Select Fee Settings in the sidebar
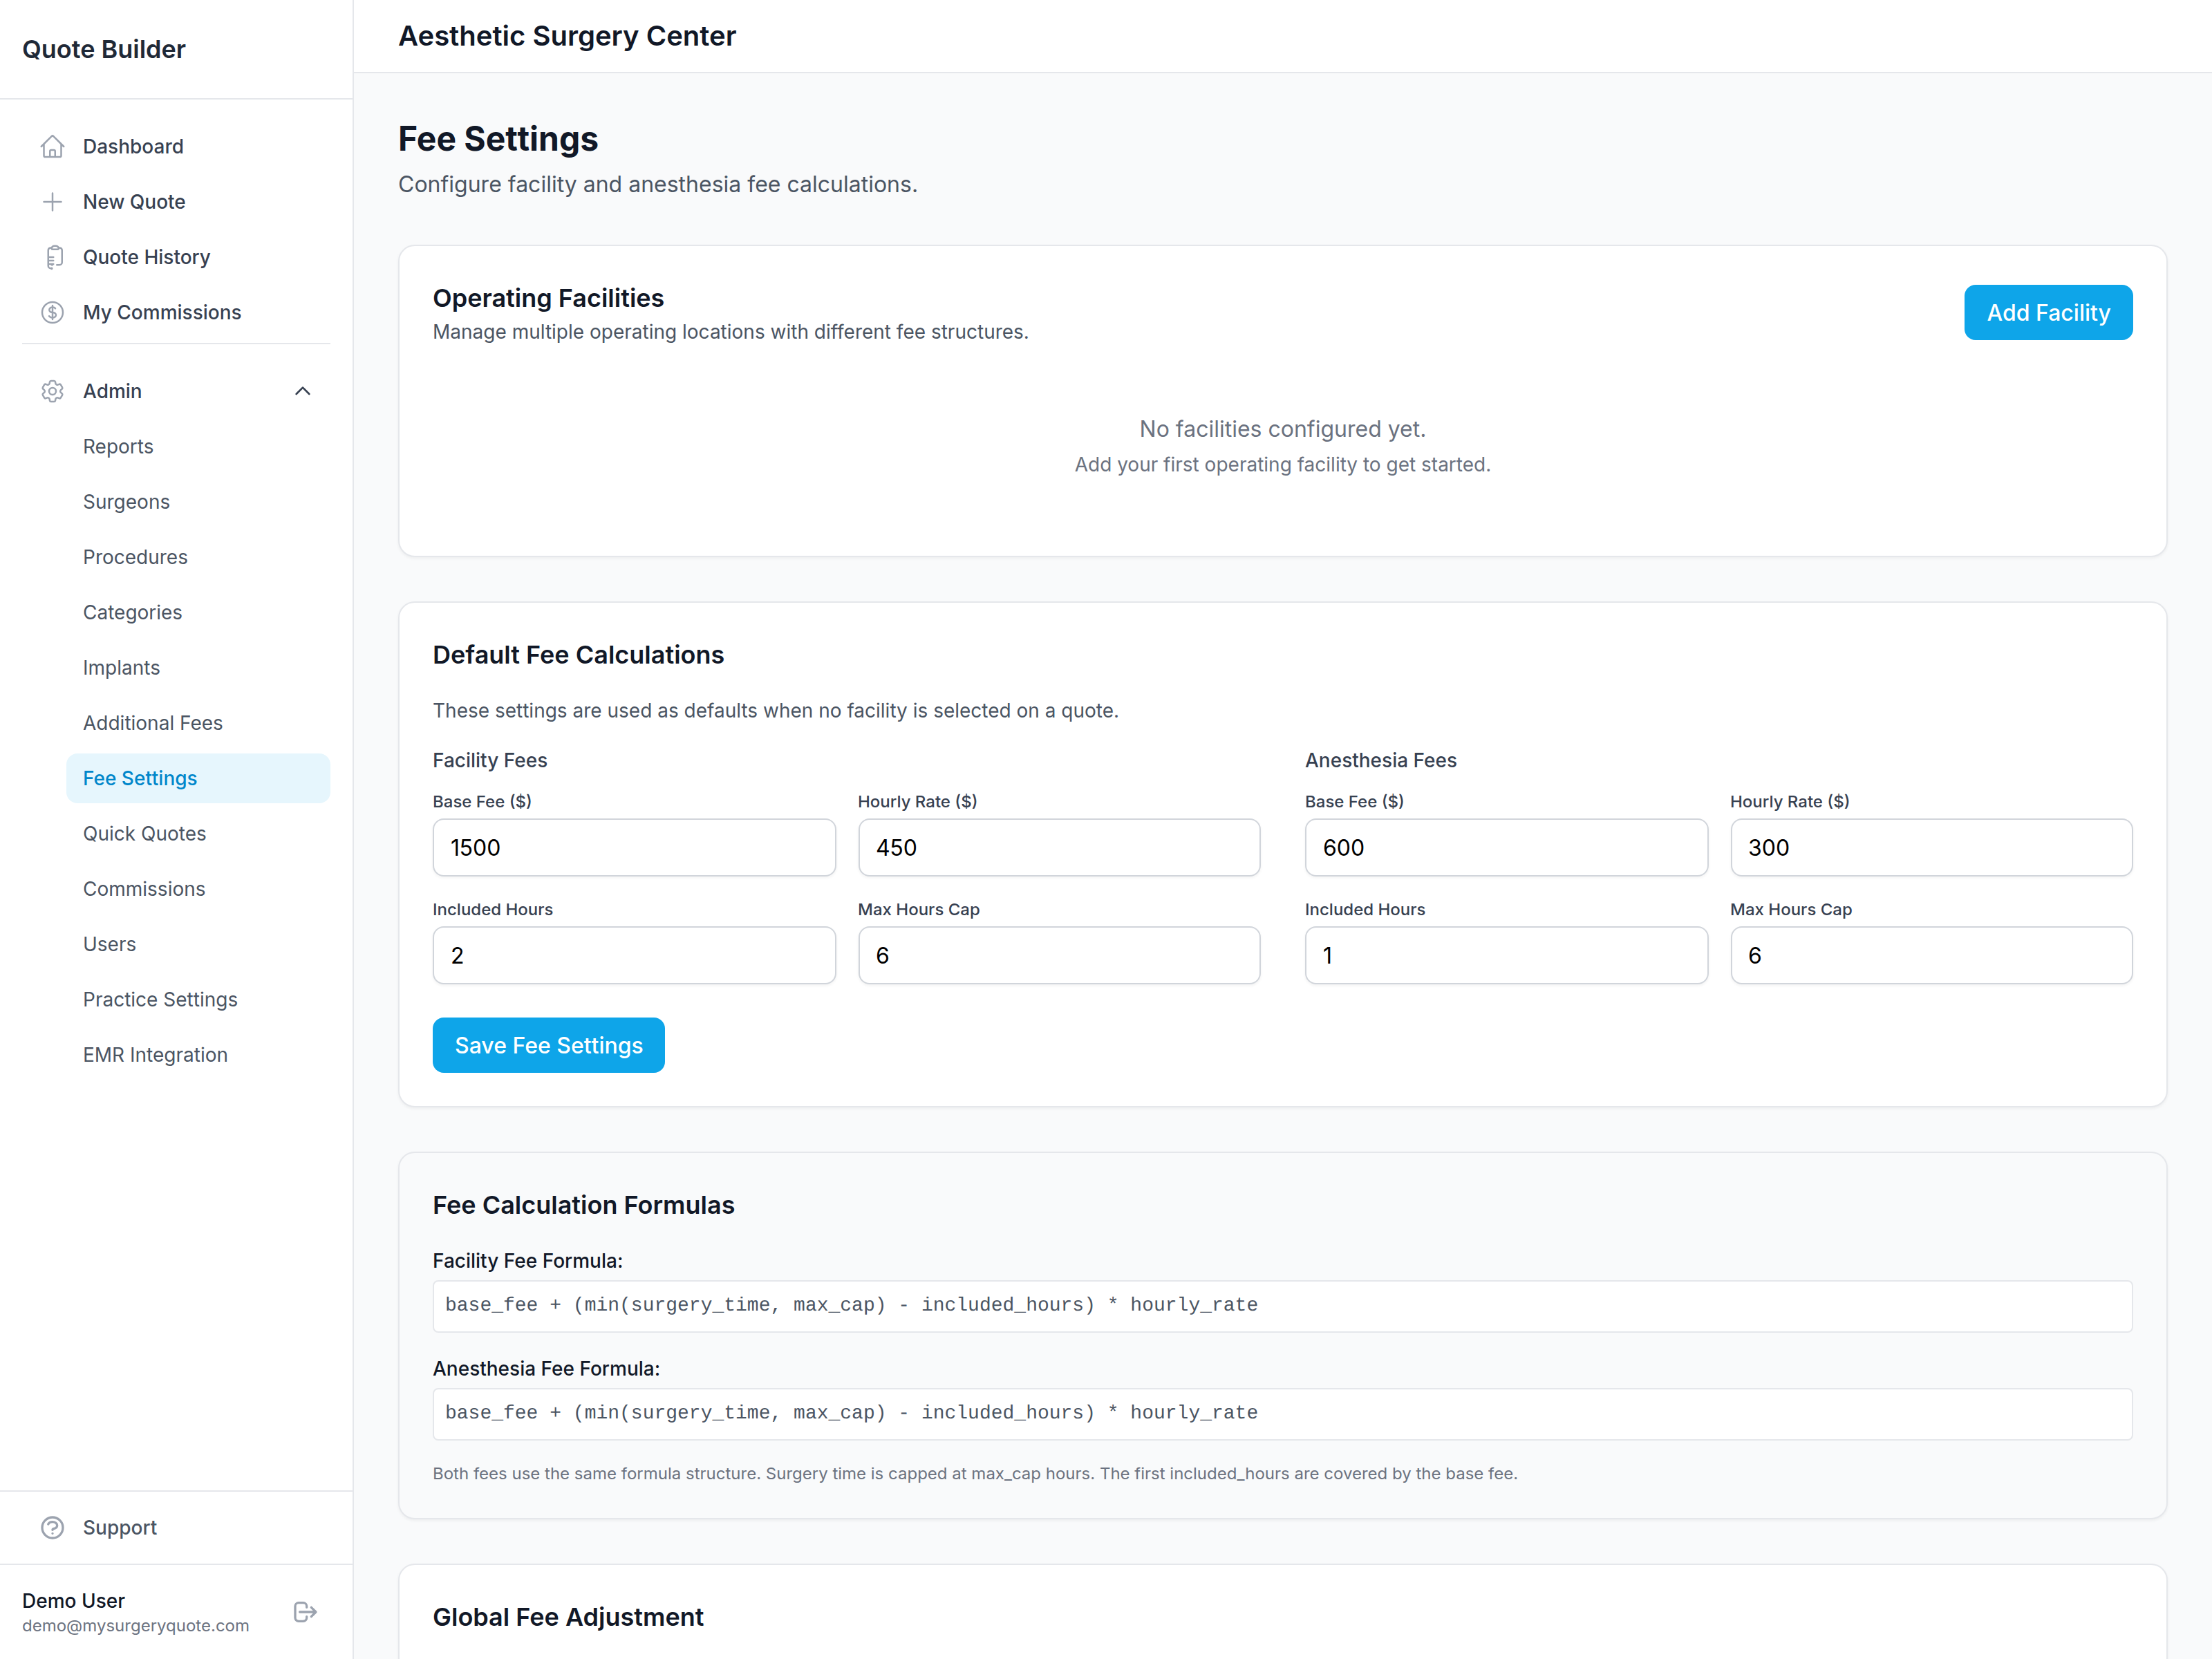 coord(198,778)
